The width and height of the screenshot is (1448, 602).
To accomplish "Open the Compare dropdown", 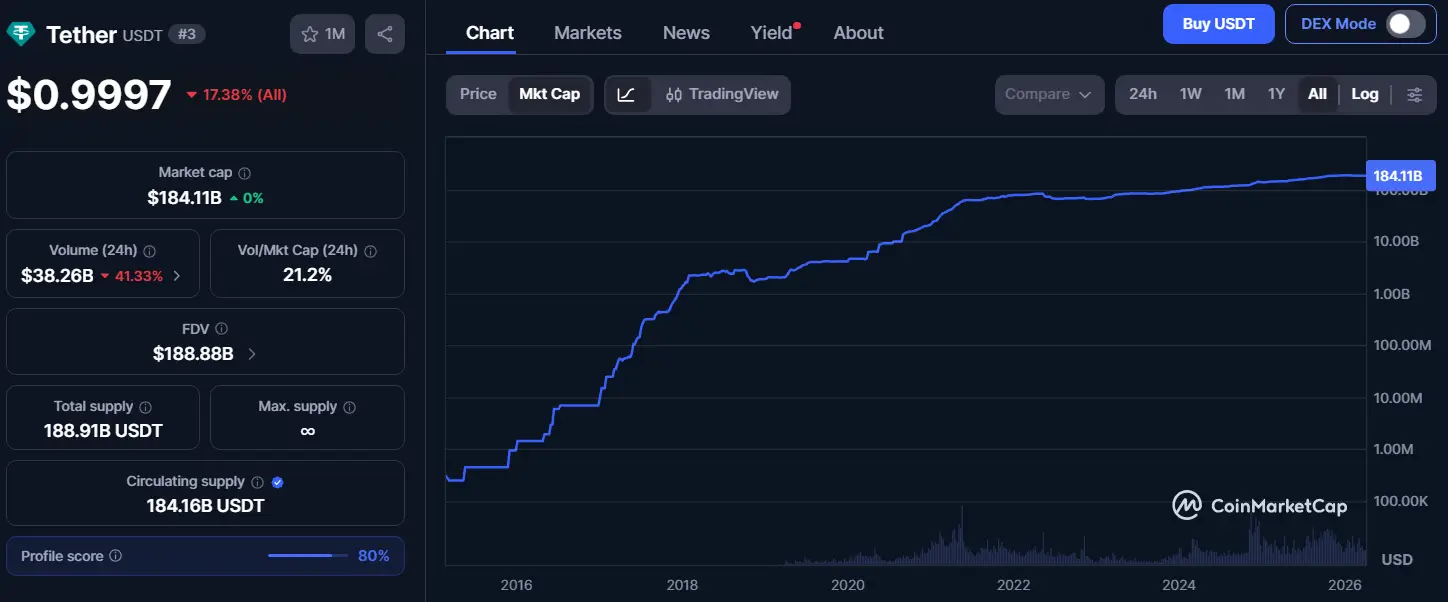I will [1049, 94].
